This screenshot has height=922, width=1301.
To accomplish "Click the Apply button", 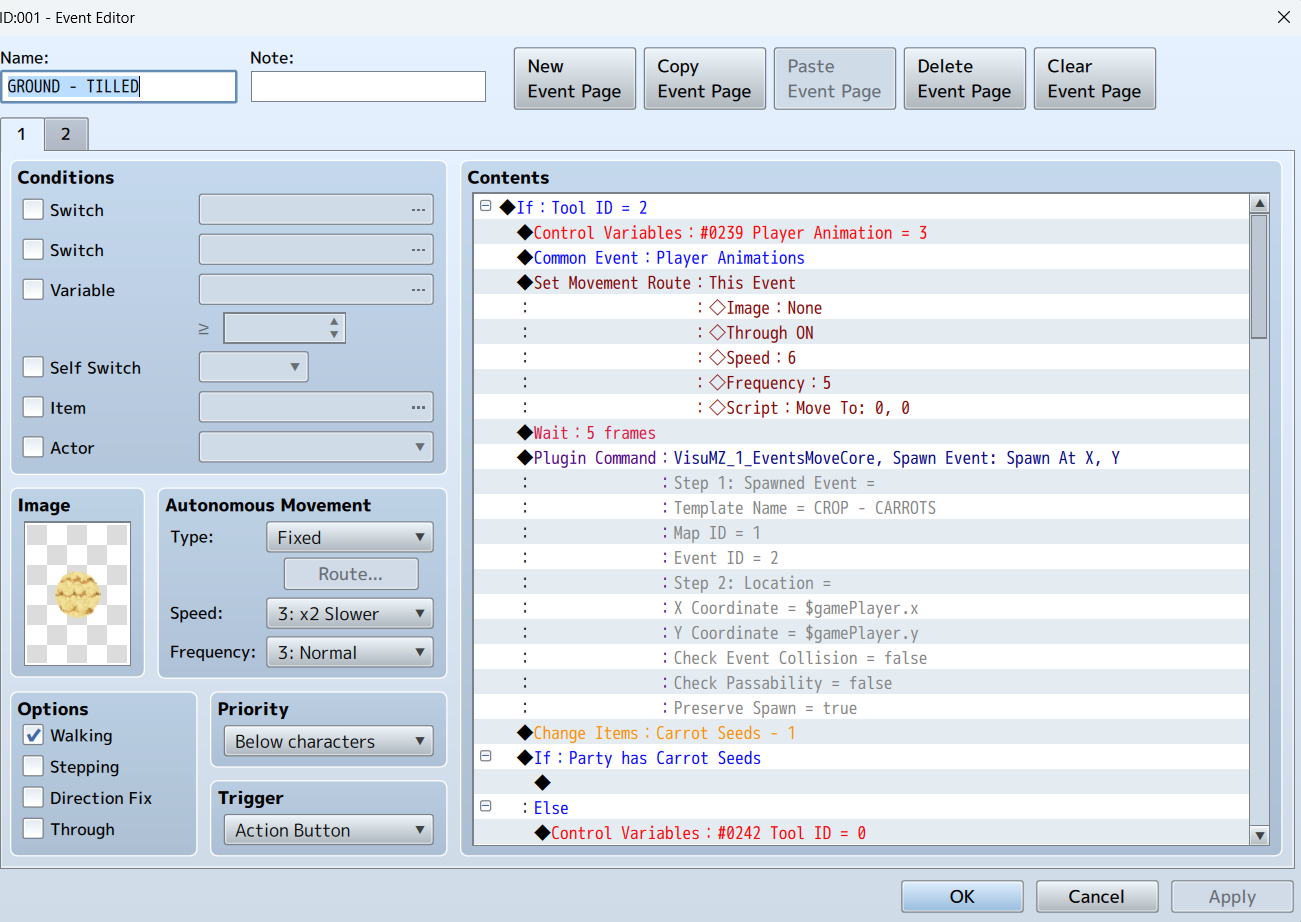I will (1232, 897).
